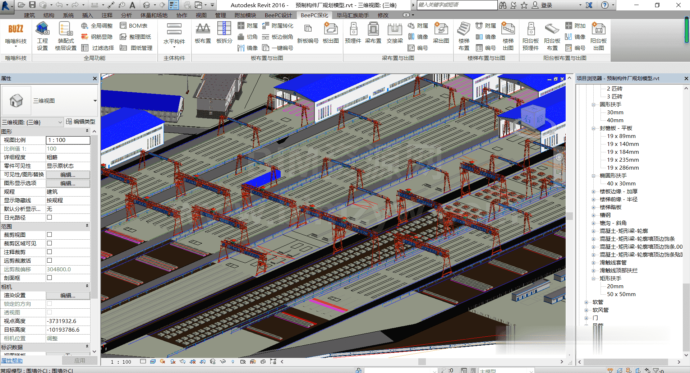The image size is (690, 373).
Task: Enable the 裁剪视图 crop view checkbox
Action: pyautogui.click(x=49, y=234)
